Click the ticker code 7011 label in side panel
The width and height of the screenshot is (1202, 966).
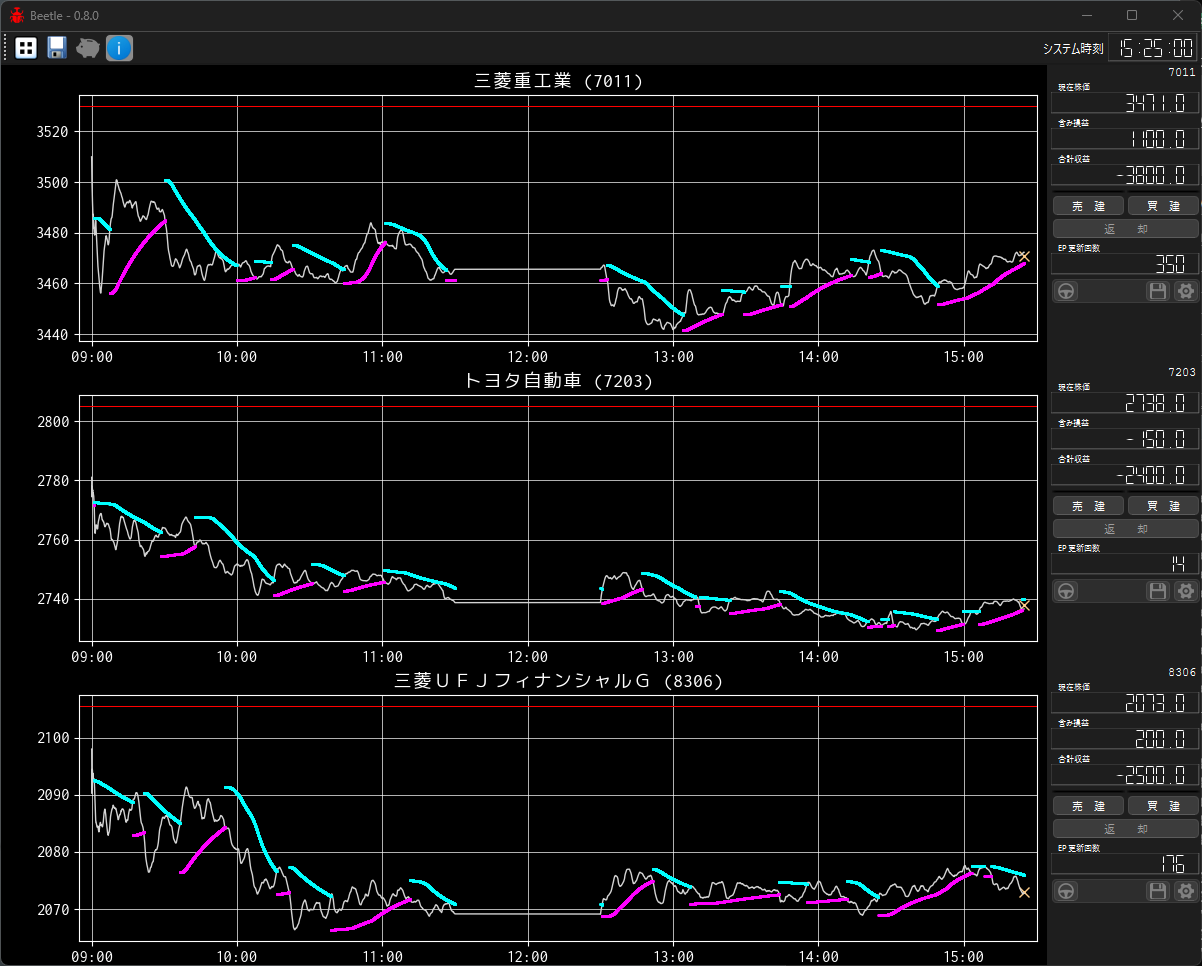click(x=1182, y=72)
